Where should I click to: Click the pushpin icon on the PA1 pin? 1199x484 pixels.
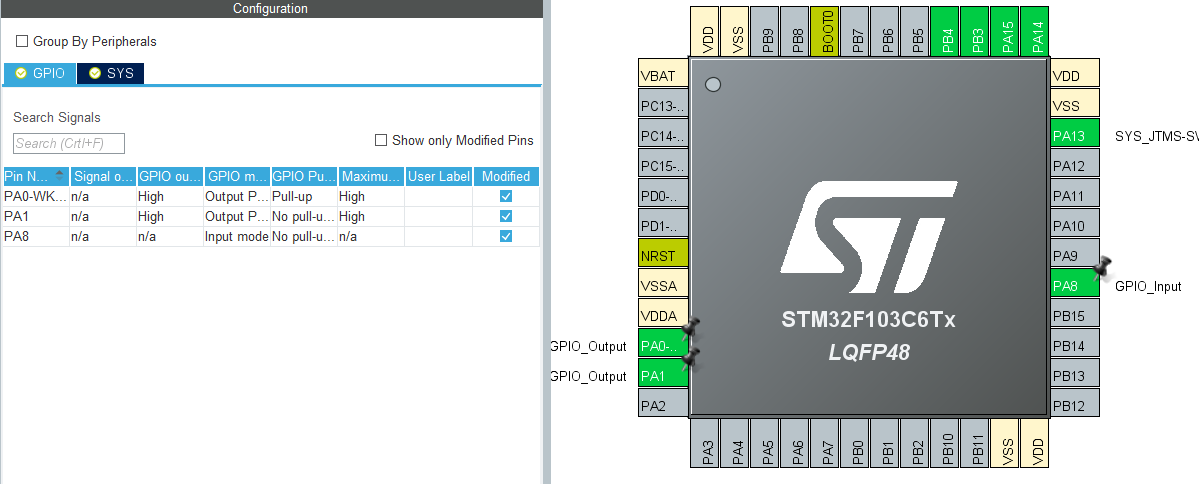690,357
